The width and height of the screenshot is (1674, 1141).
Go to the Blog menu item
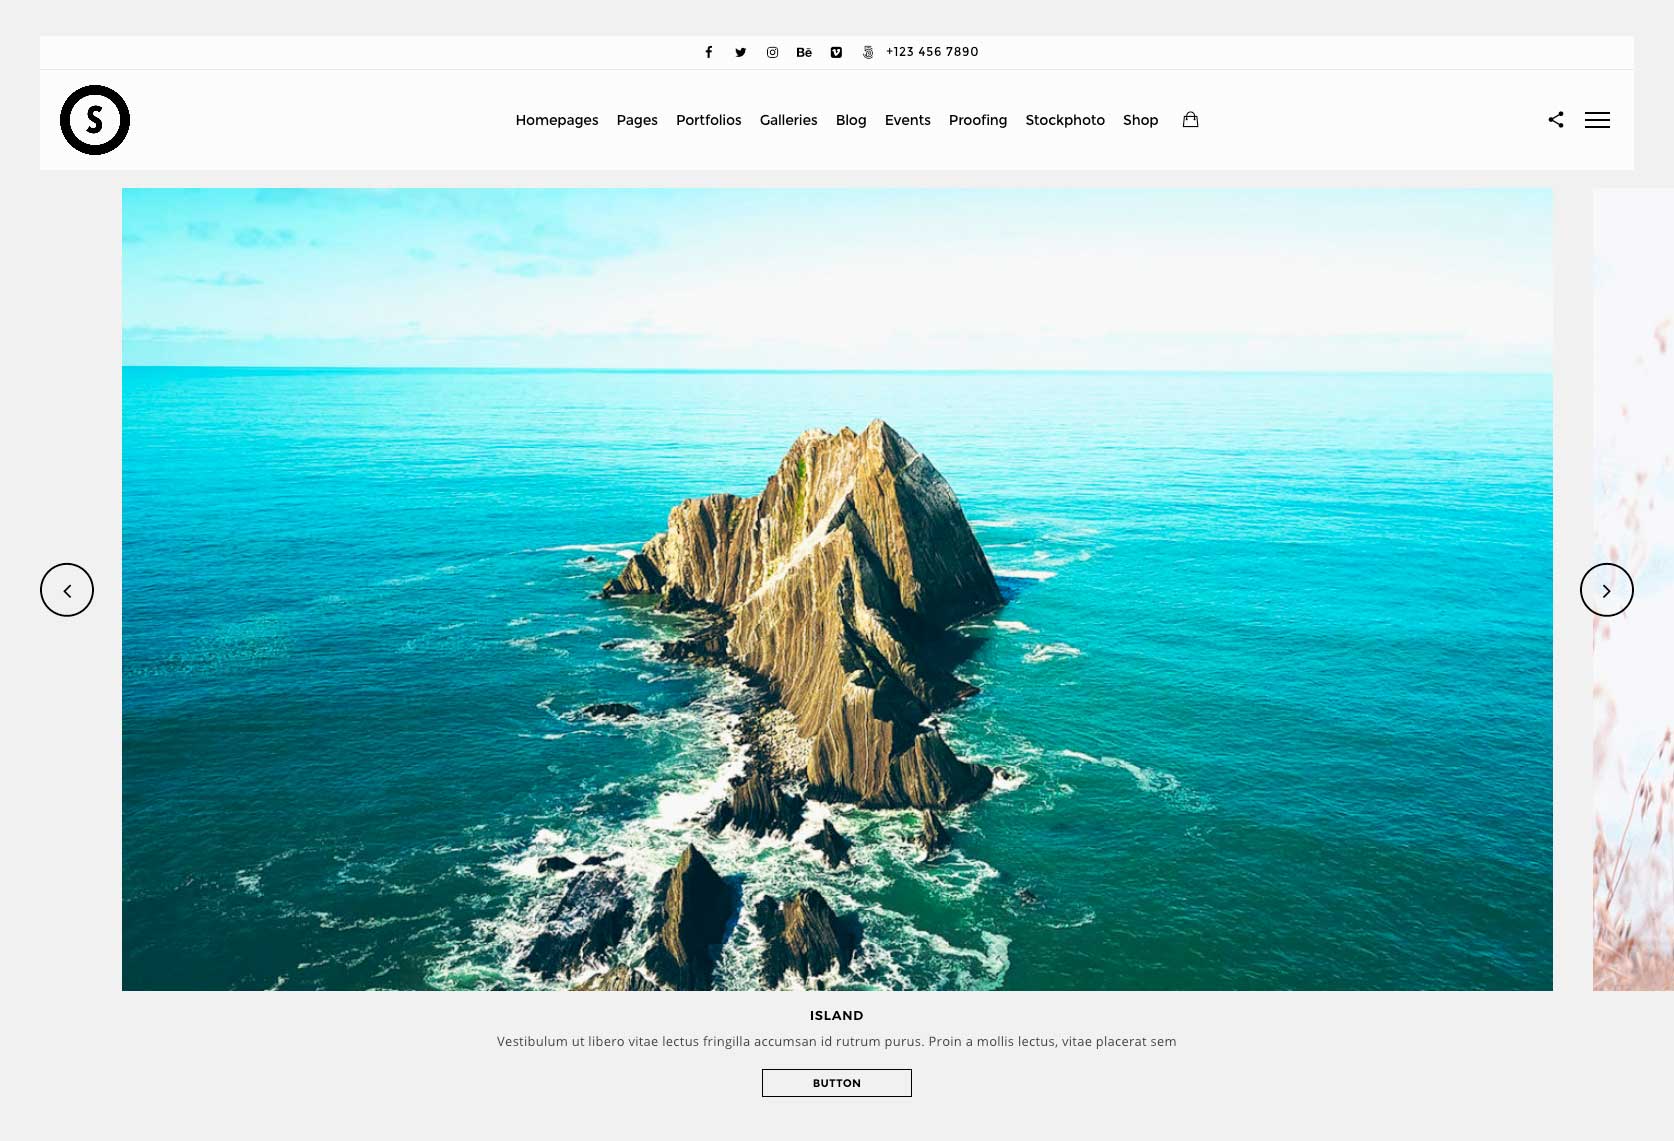click(x=851, y=120)
